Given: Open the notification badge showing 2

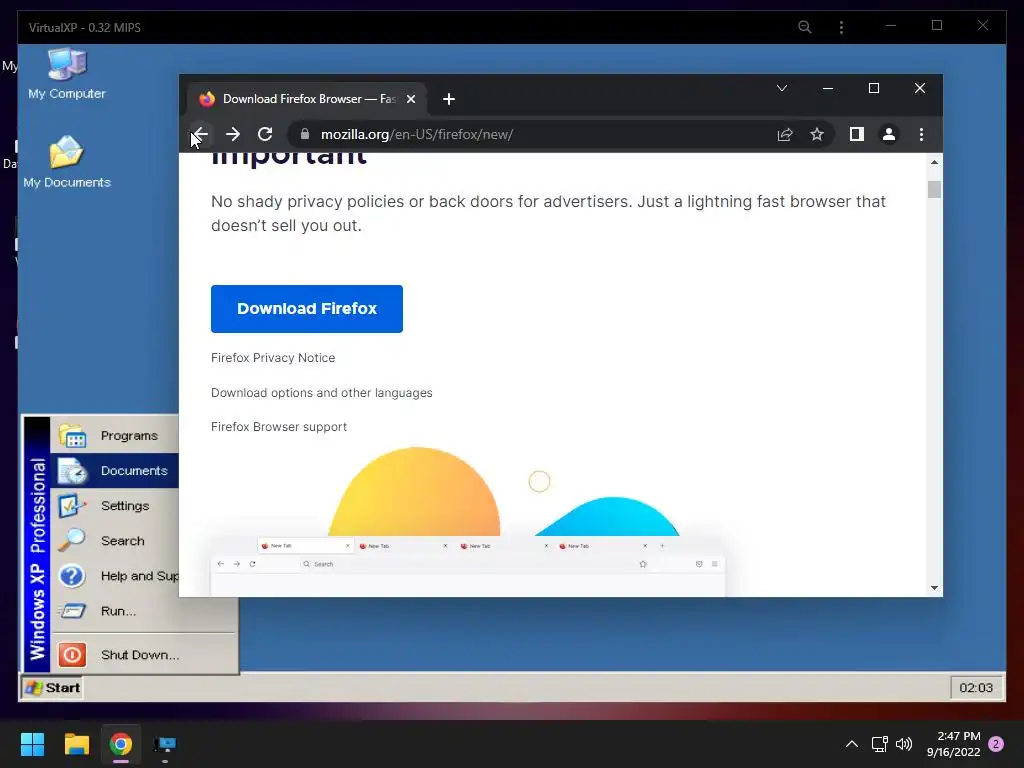Looking at the screenshot, I should [997, 744].
